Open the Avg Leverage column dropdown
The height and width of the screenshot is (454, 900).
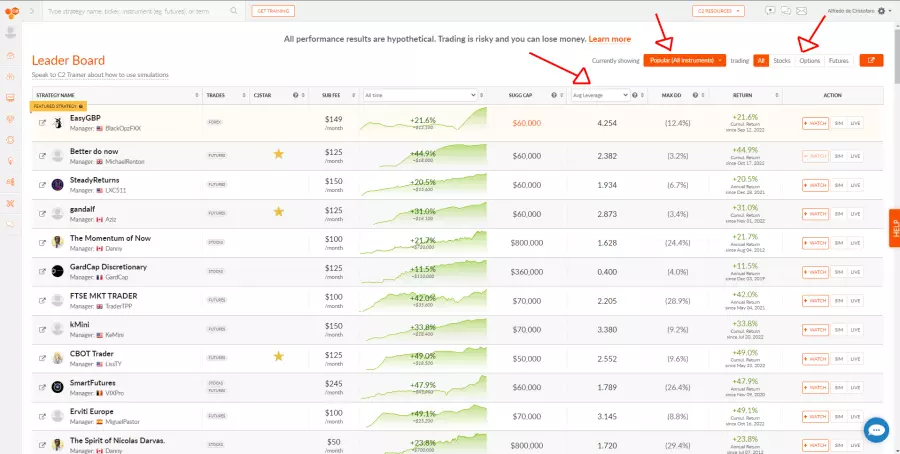click(600, 95)
